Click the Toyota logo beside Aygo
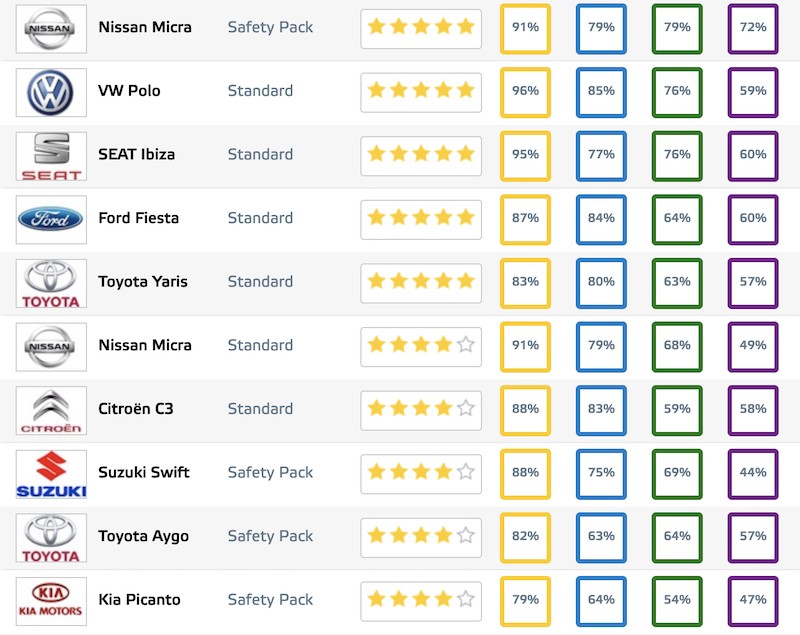 51,537
